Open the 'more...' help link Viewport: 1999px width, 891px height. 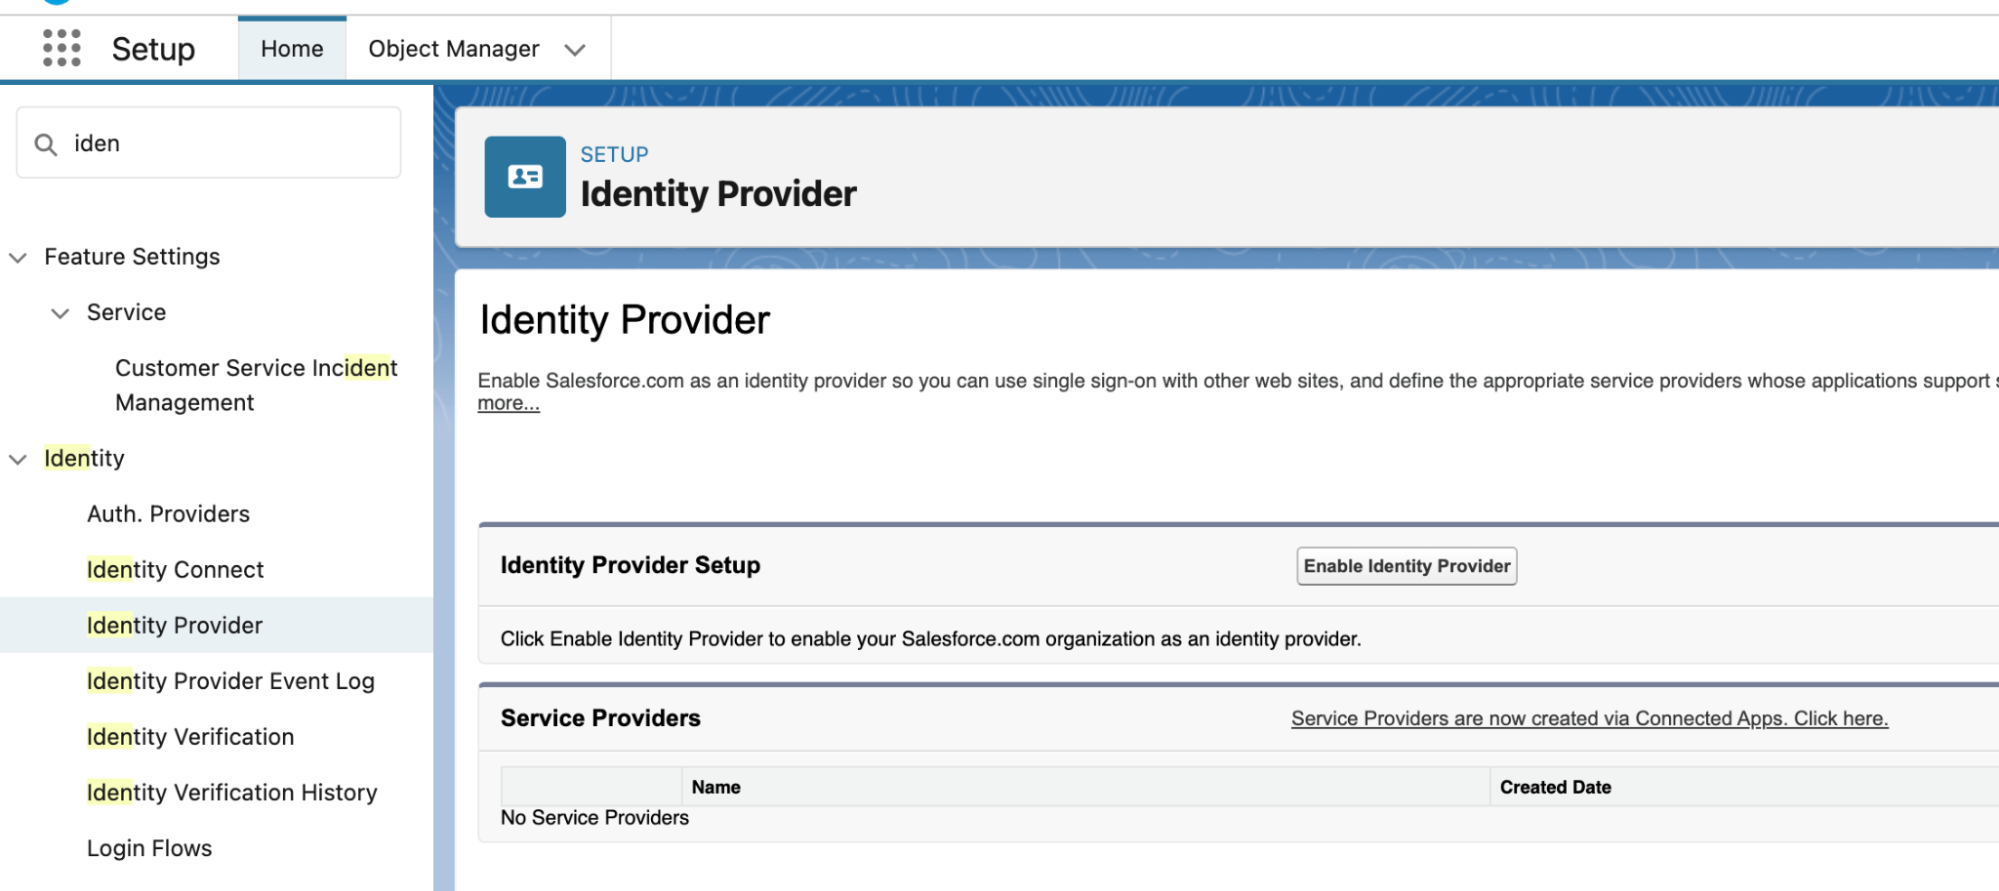[507, 402]
